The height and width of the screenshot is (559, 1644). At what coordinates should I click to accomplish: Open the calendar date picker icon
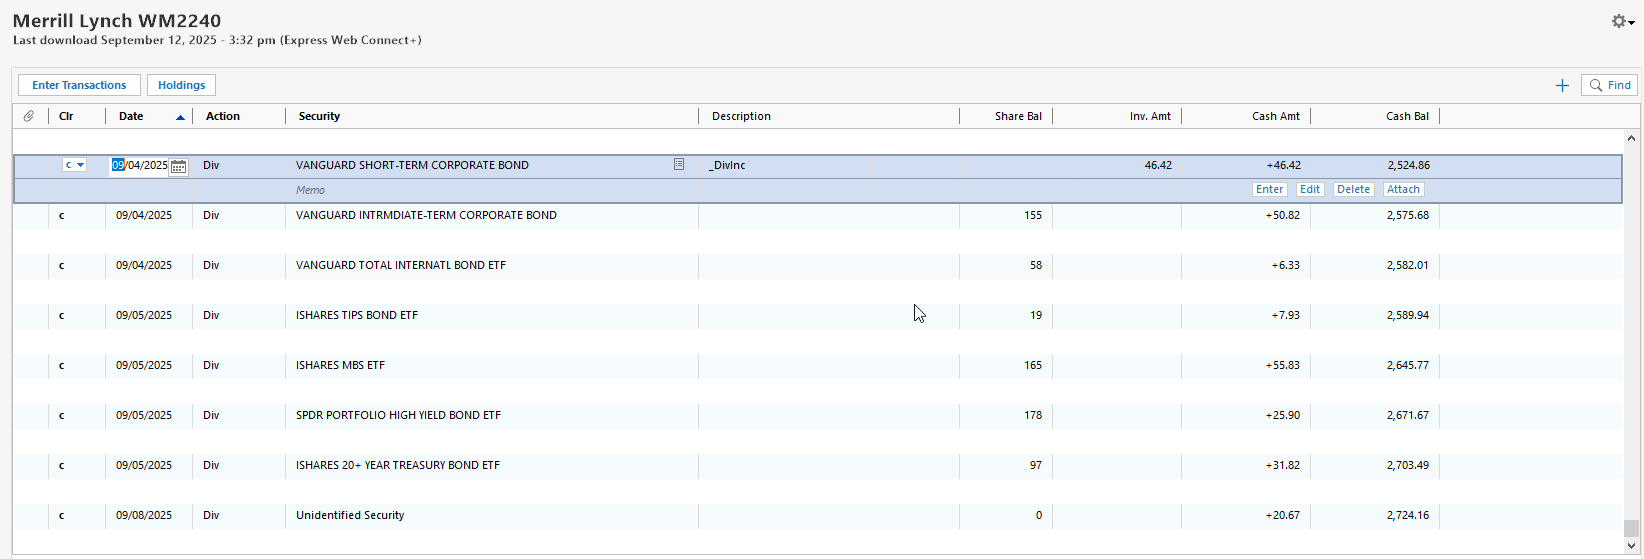click(178, 166)
